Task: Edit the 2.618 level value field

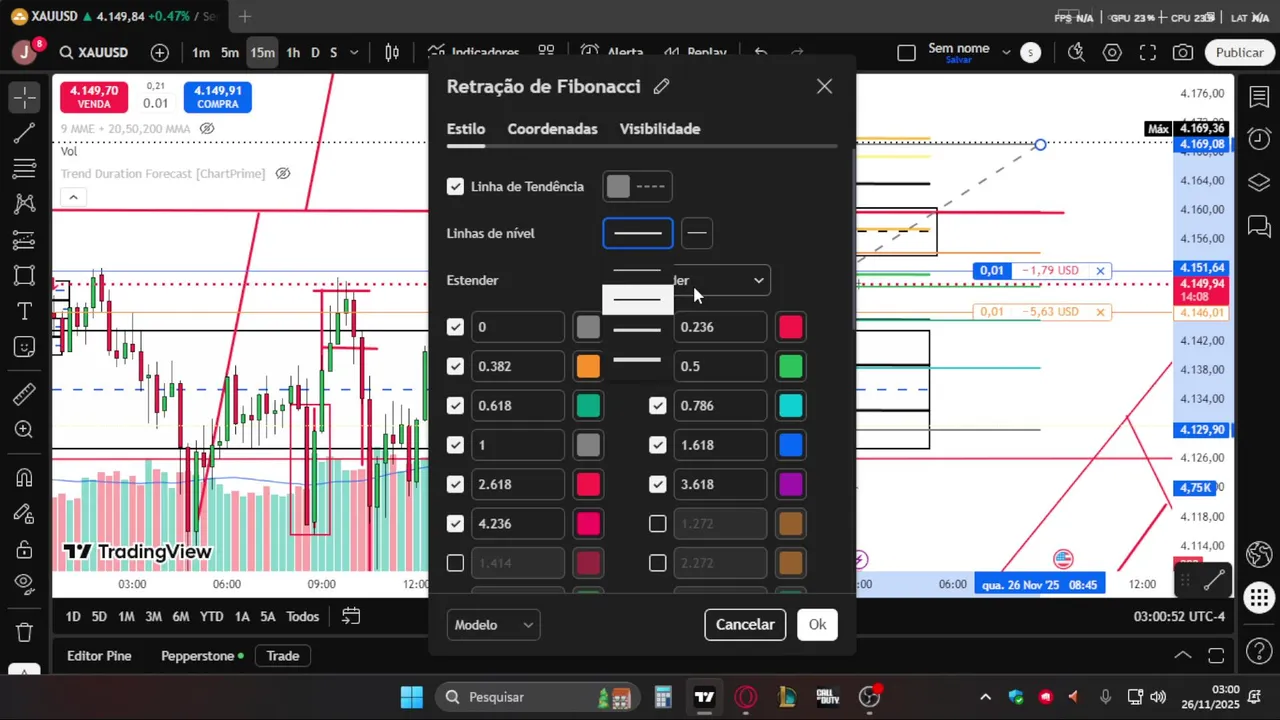Action: [518, 484]
